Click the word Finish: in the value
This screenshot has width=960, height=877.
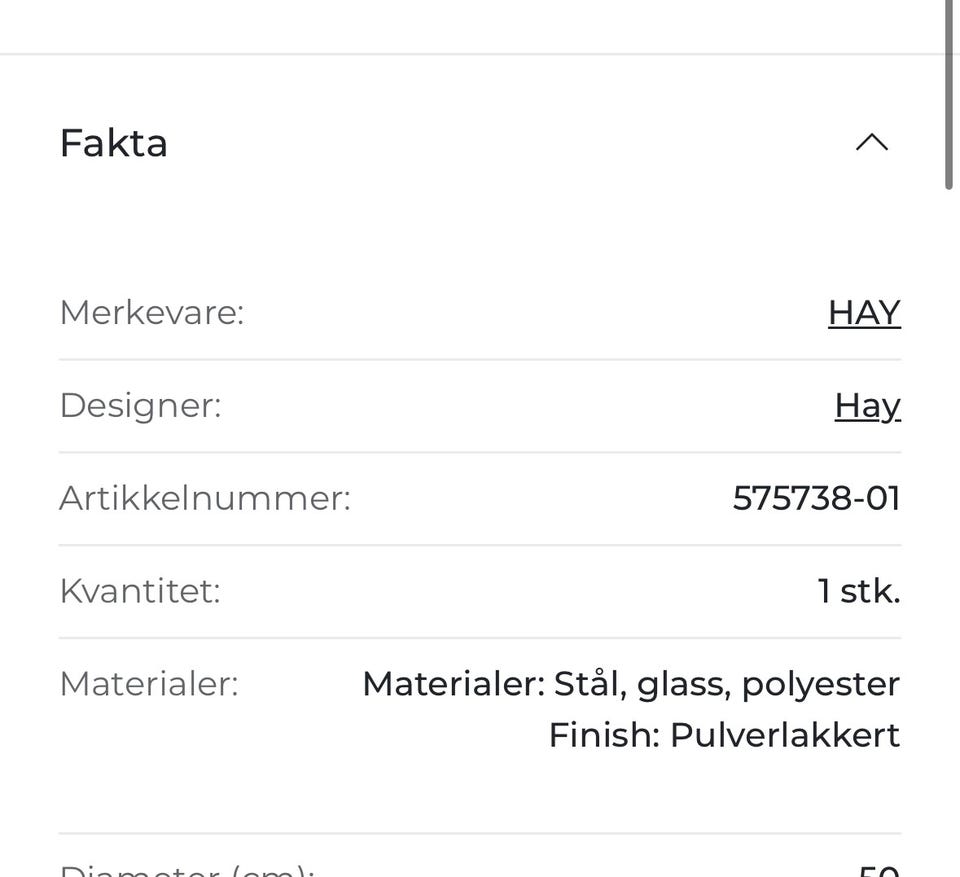click(x=603, y=736)
